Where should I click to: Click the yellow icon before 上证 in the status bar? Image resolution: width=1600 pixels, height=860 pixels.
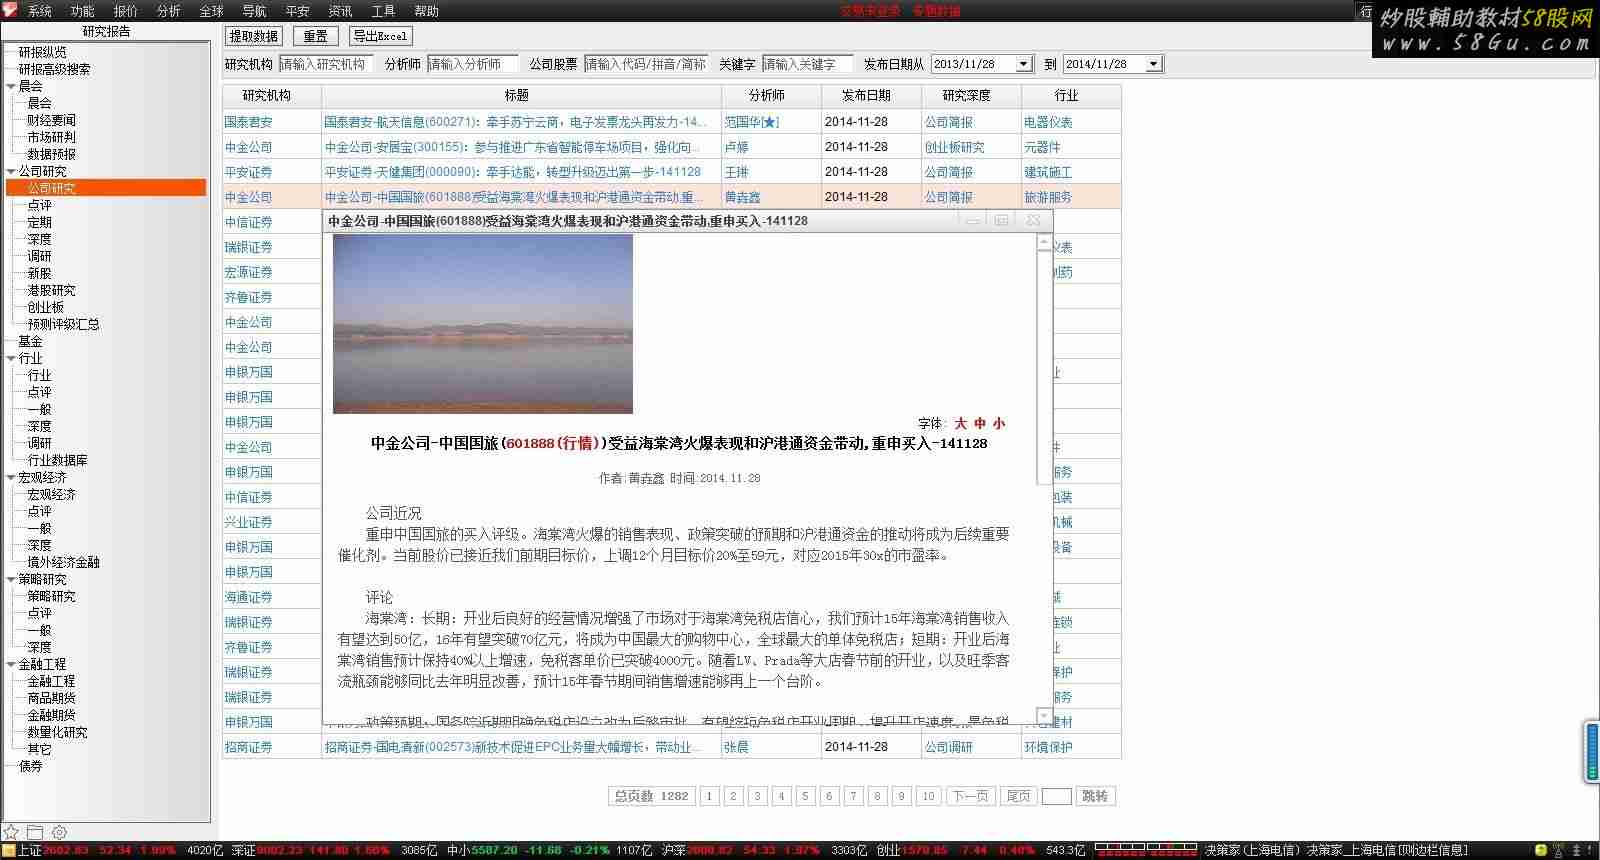pyautogui.click(x=8, y=851)
